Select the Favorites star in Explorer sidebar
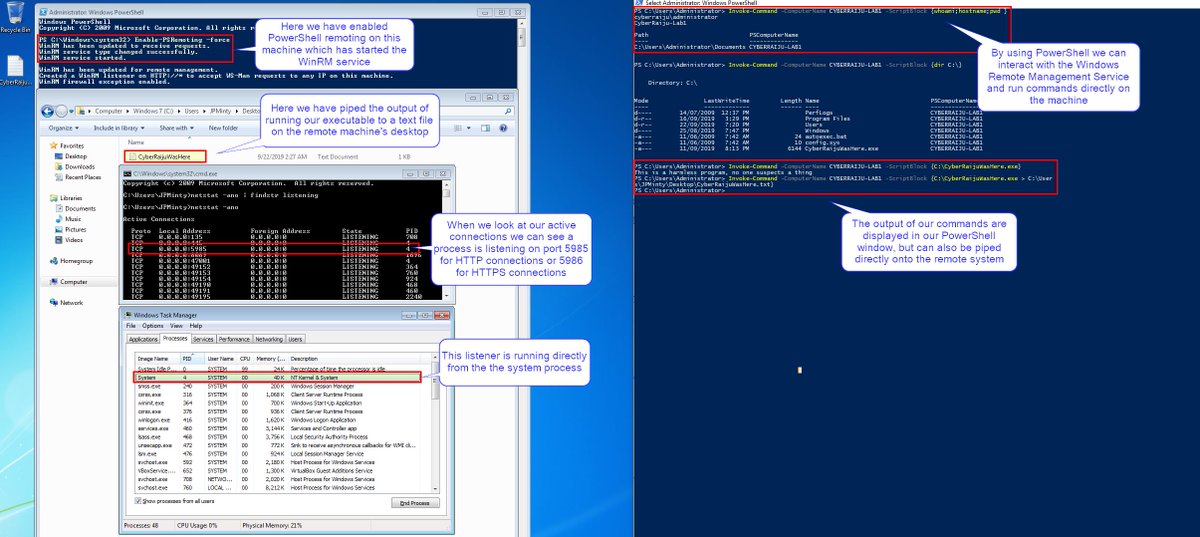 (x=52, y=146)
